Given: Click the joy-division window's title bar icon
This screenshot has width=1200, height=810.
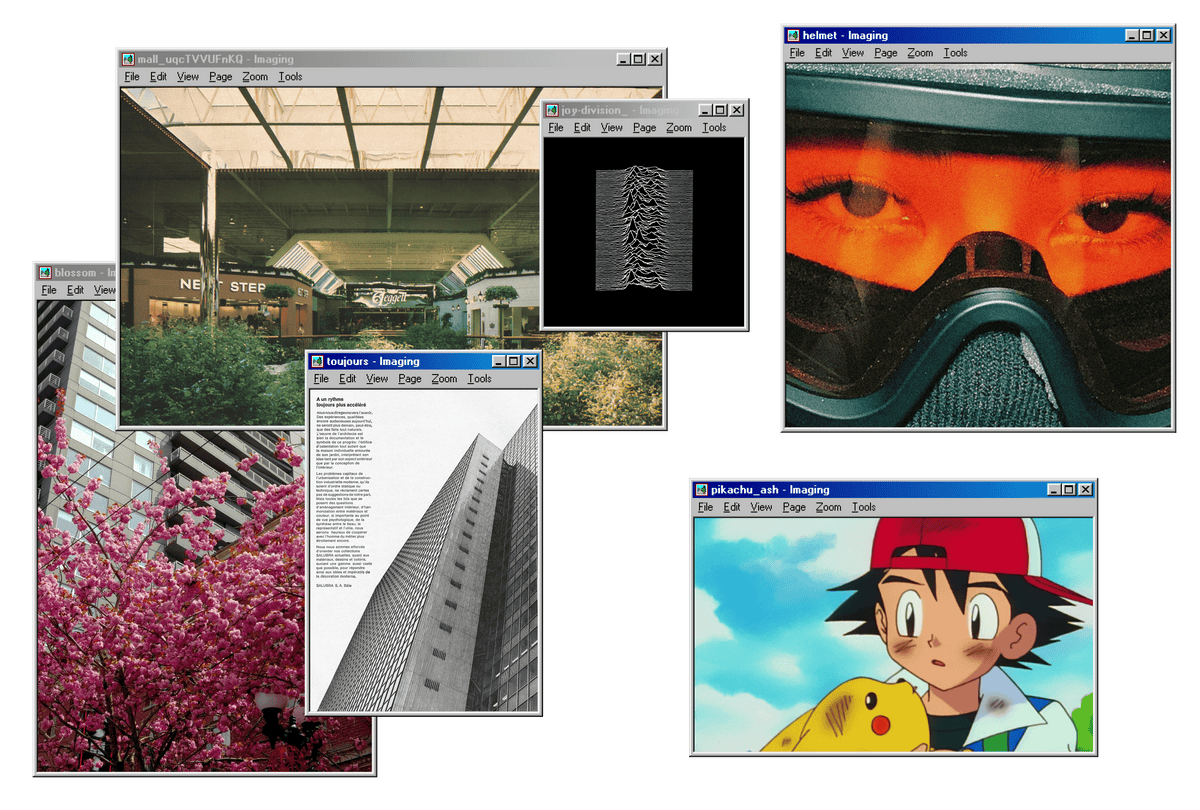Looking at the screenshot, I should tap(552, 110).
